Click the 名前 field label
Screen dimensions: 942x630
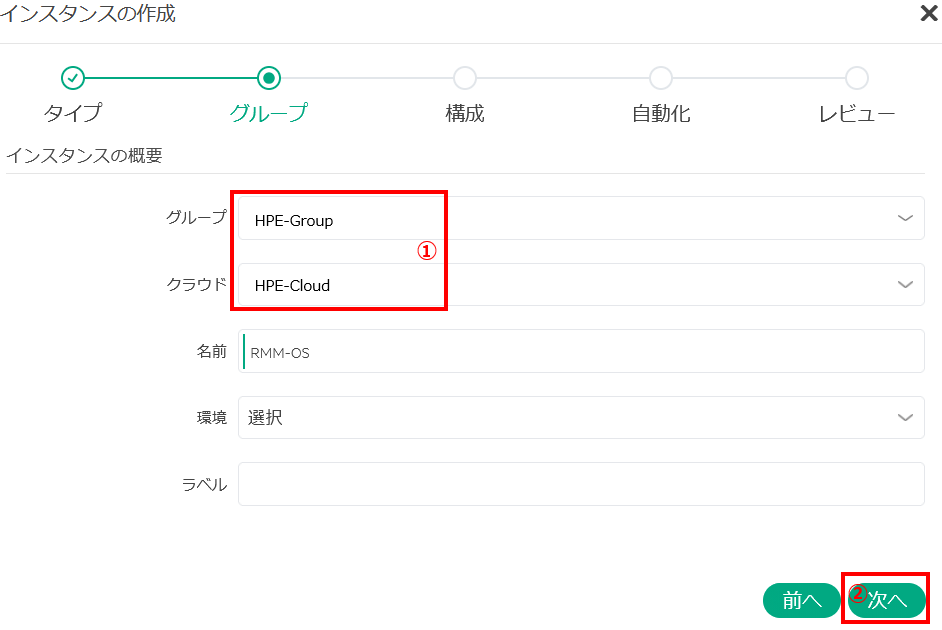pos(211,351)
